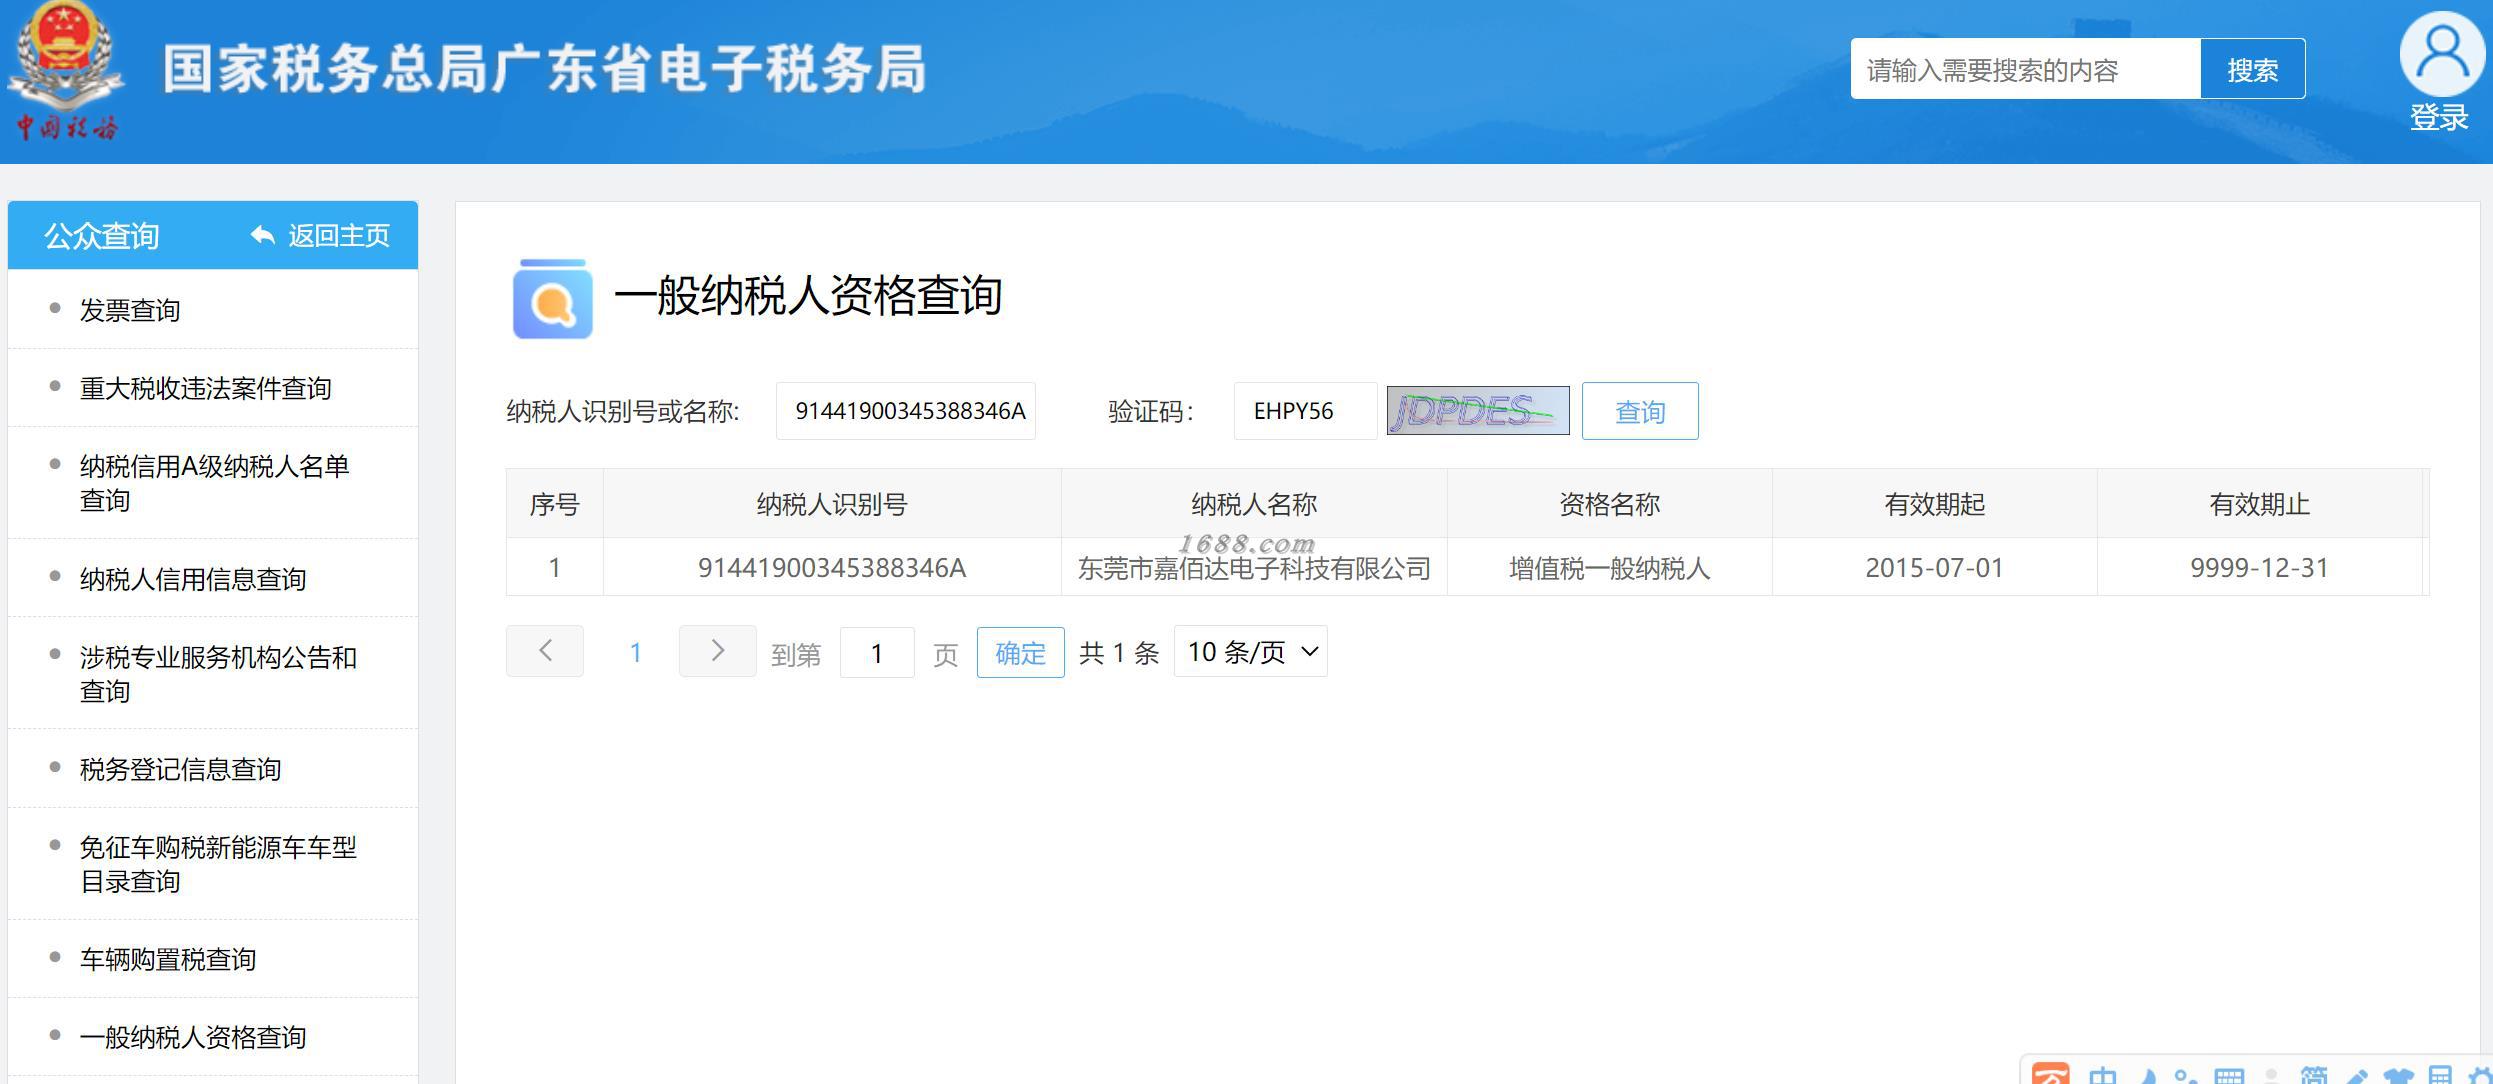2493x1084 pixels.
Task: Go to next page with right chevron
Action: coord(717,651)
